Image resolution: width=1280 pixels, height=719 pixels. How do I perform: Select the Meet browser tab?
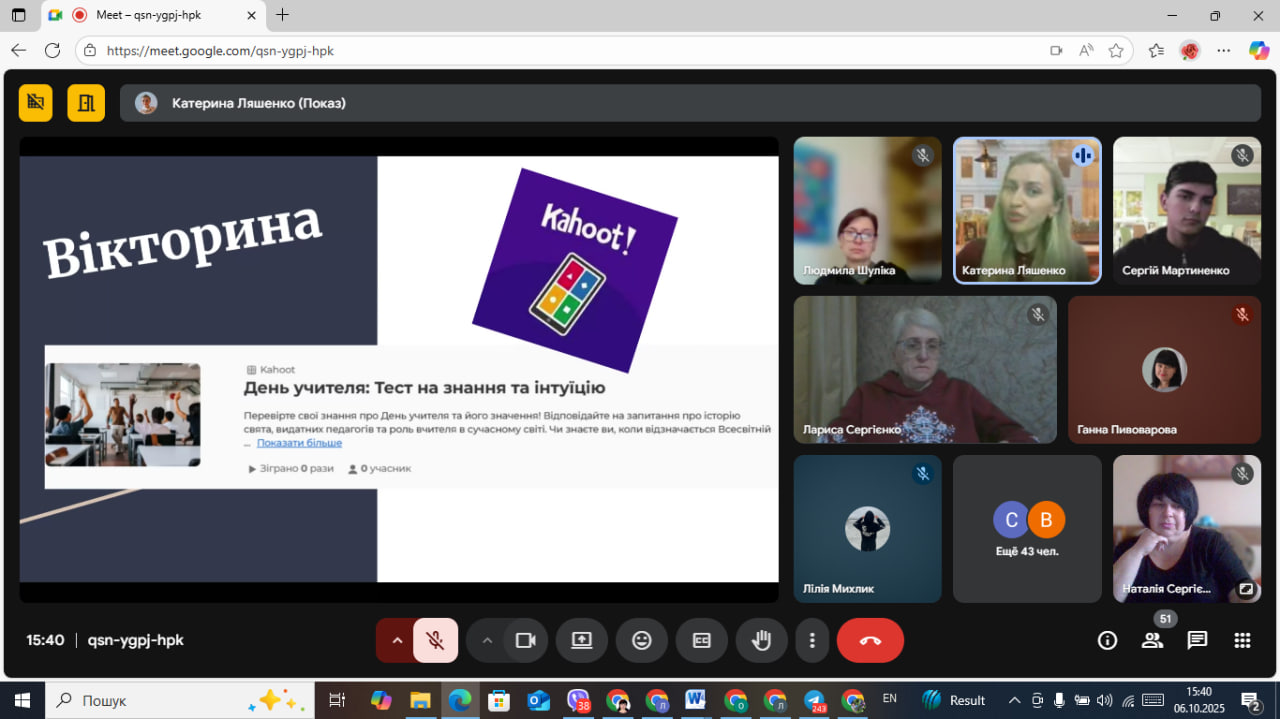150,15
